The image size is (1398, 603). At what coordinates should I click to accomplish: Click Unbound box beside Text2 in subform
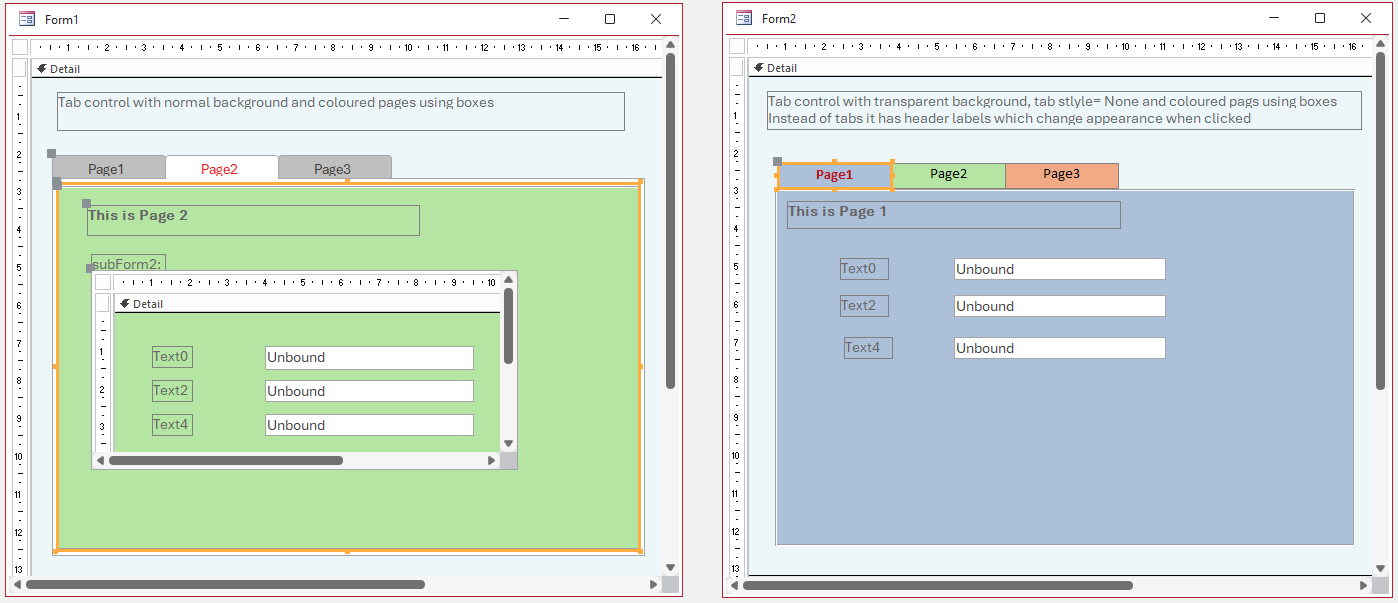coord(369,391)
